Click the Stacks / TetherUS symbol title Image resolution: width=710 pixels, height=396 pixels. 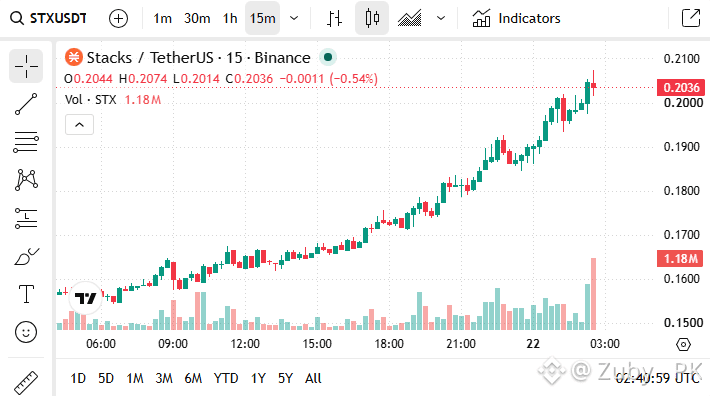point(198,58)
